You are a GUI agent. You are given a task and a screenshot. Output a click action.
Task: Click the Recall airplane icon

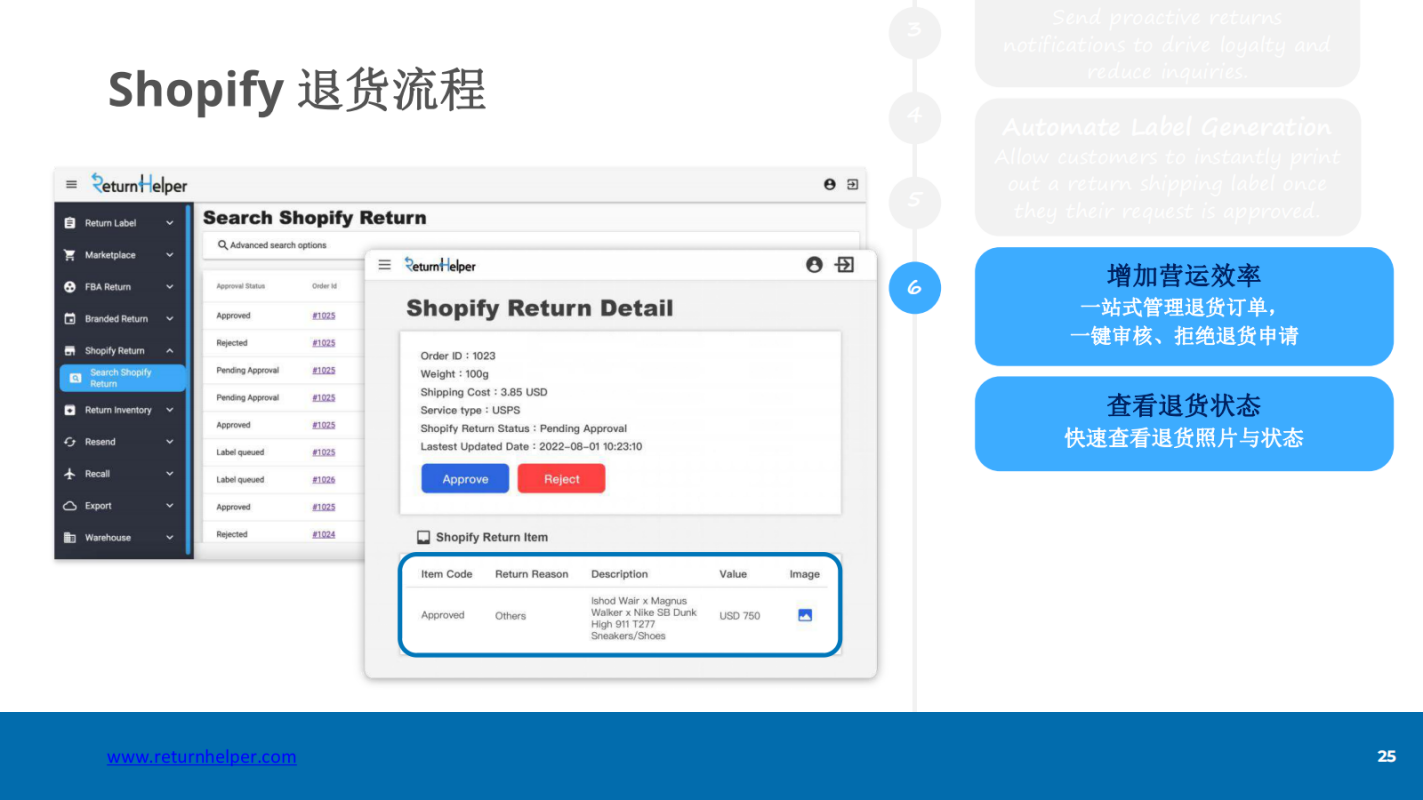point(70,473)
